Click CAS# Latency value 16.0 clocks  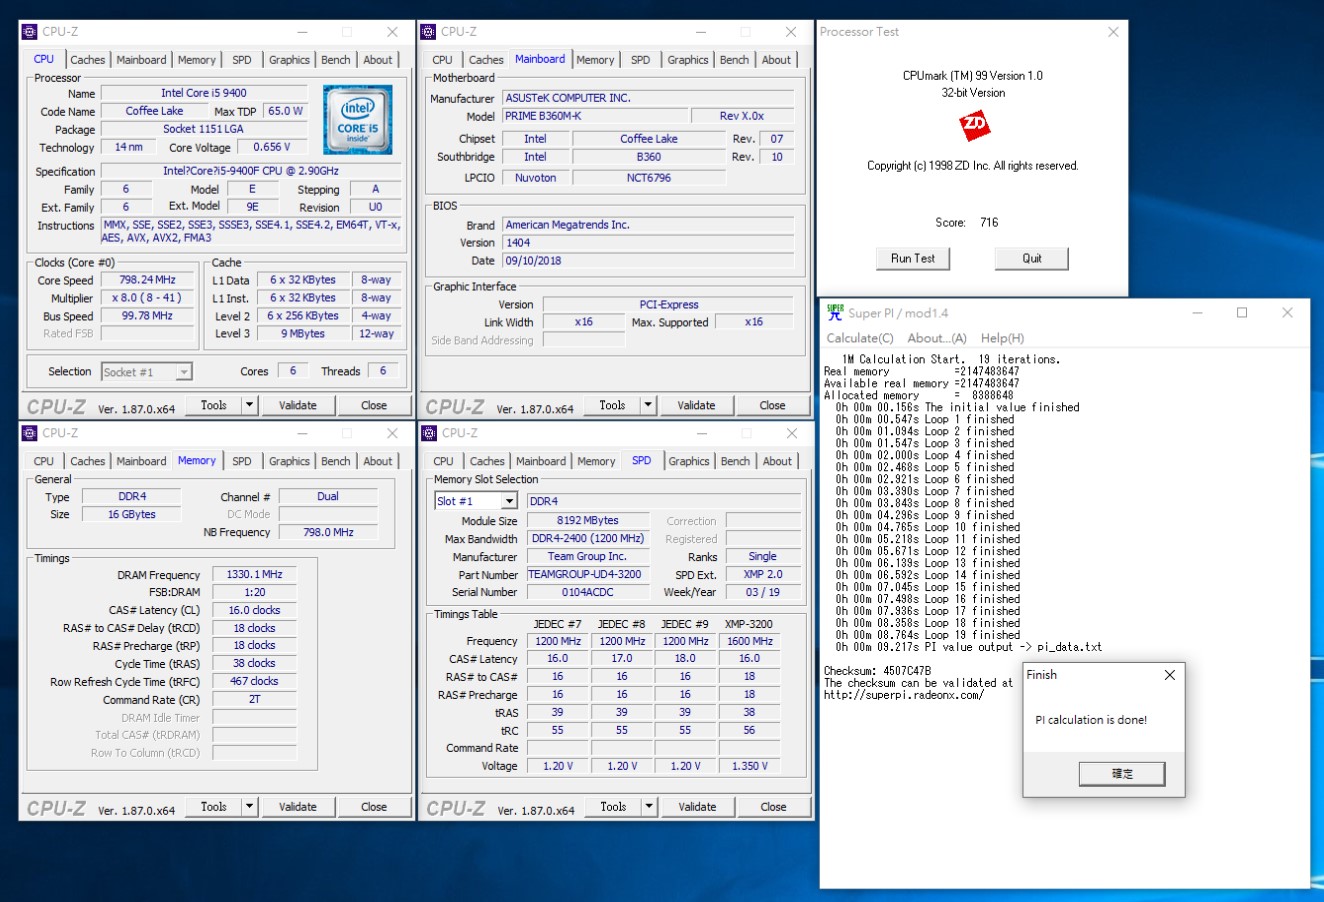coord(254,610)
